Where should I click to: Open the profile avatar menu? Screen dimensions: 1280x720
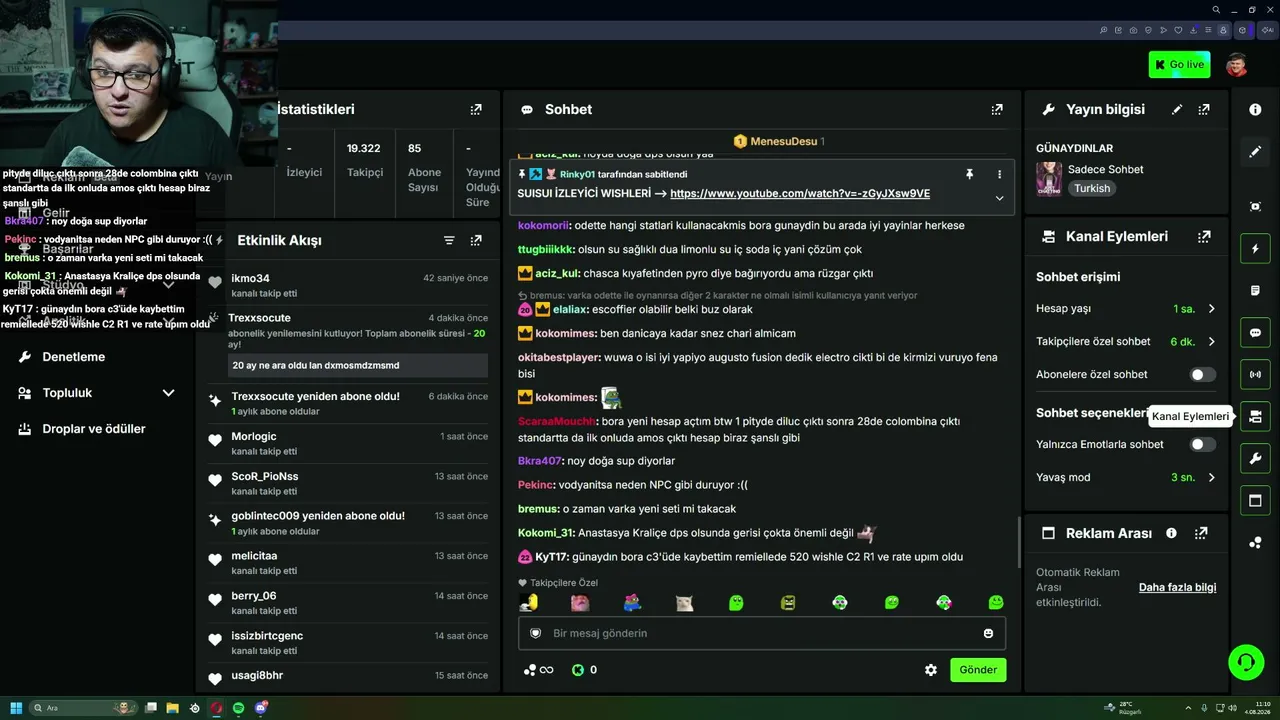(x=1237, y=65)
